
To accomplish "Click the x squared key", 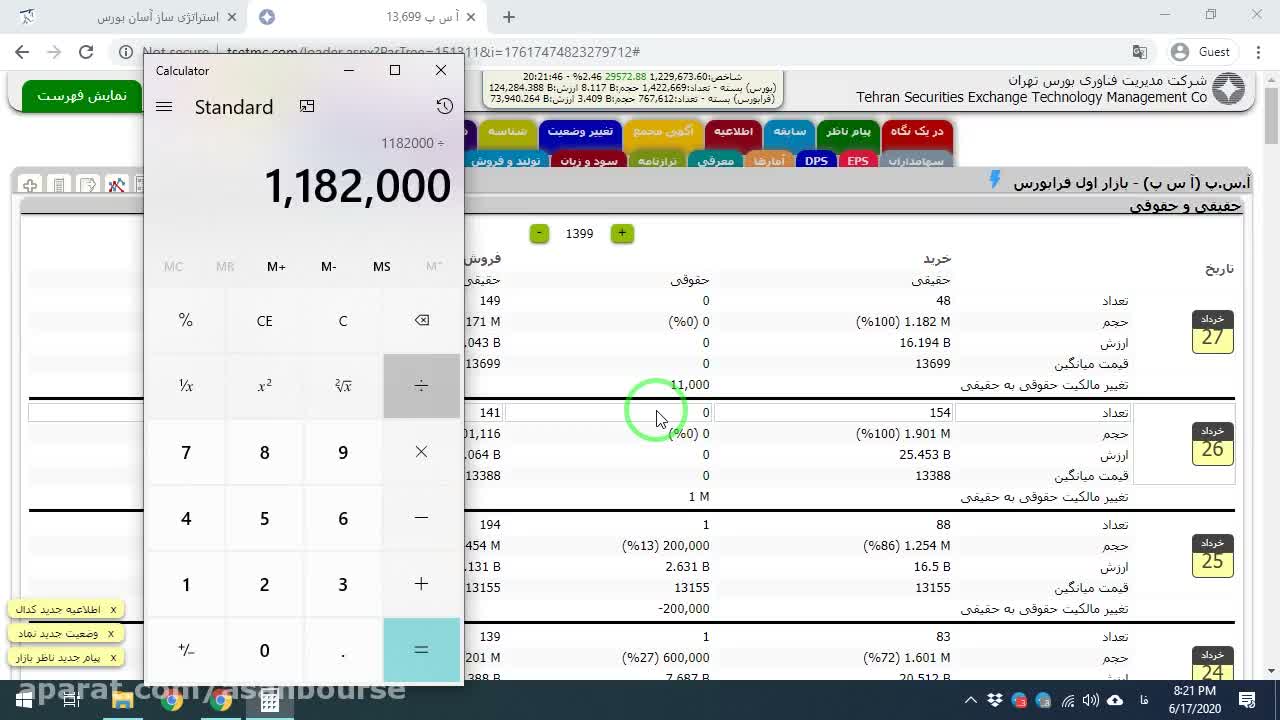I will click(264, 386).
